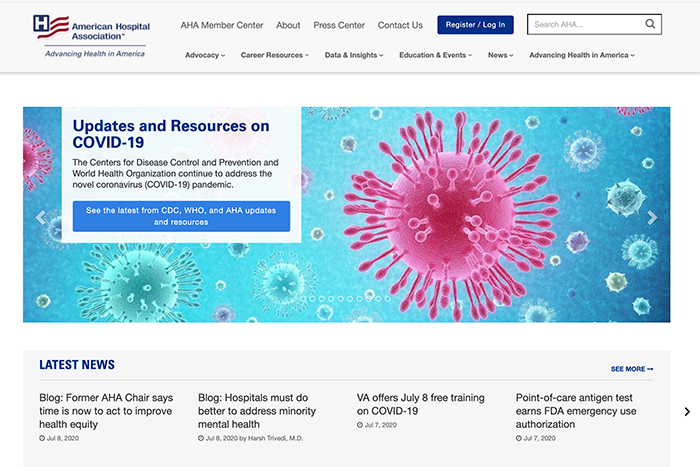This screenshot has height=467, width=700.
Task: Click the SEE MORE news link
Action: [x=632, y=369]
